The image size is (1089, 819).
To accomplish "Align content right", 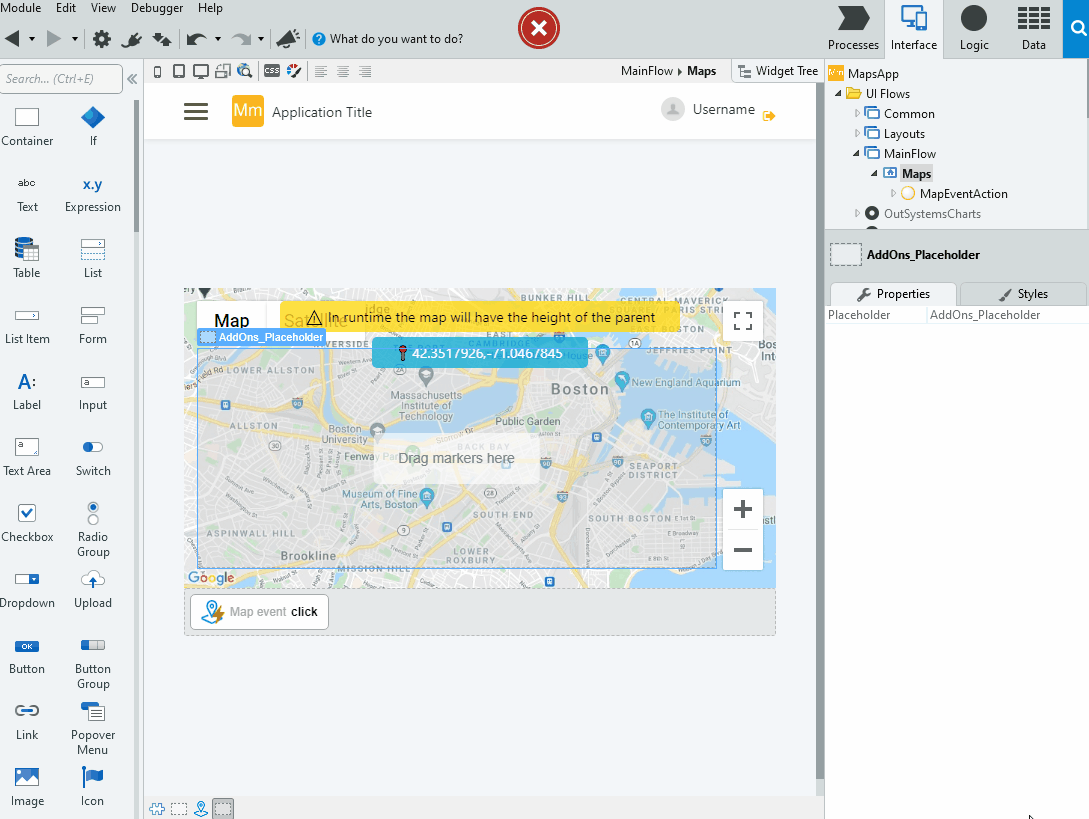I will click(x=365, y=72).
